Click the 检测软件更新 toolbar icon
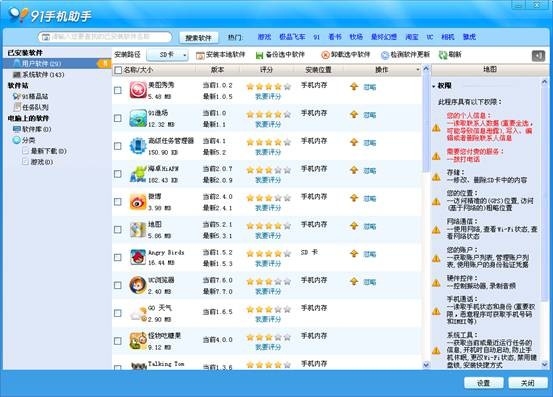The height and width of the screenshot is (397, 553). pos(385,55)
